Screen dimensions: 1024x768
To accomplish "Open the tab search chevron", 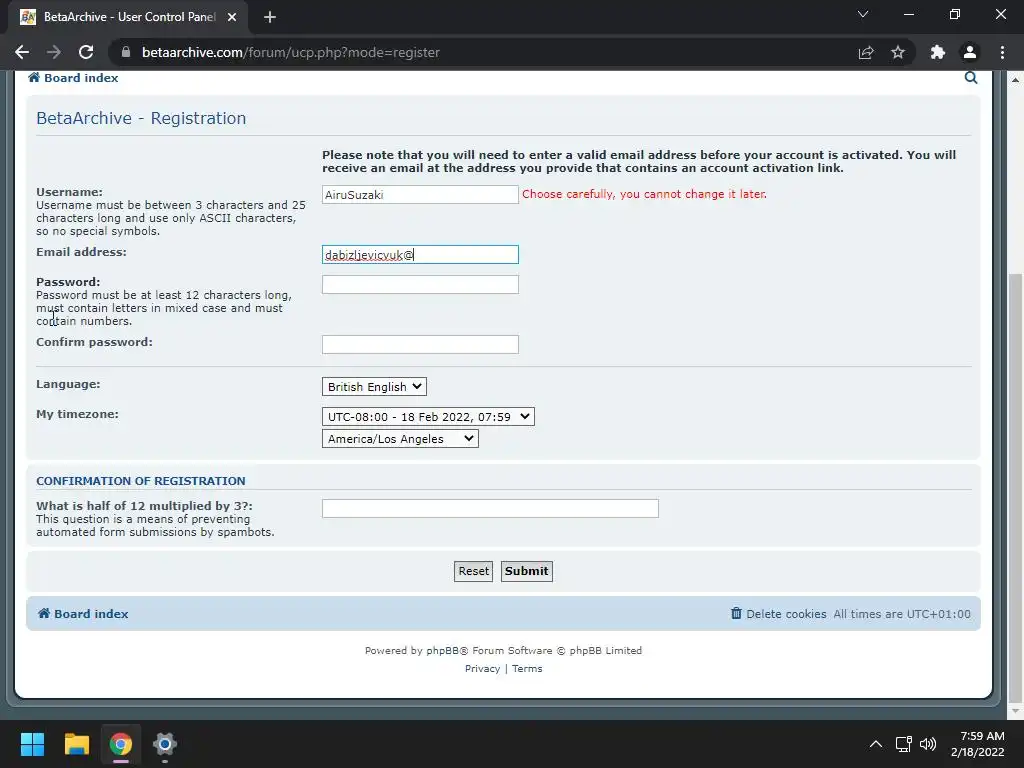I will [x=863, y=14].
